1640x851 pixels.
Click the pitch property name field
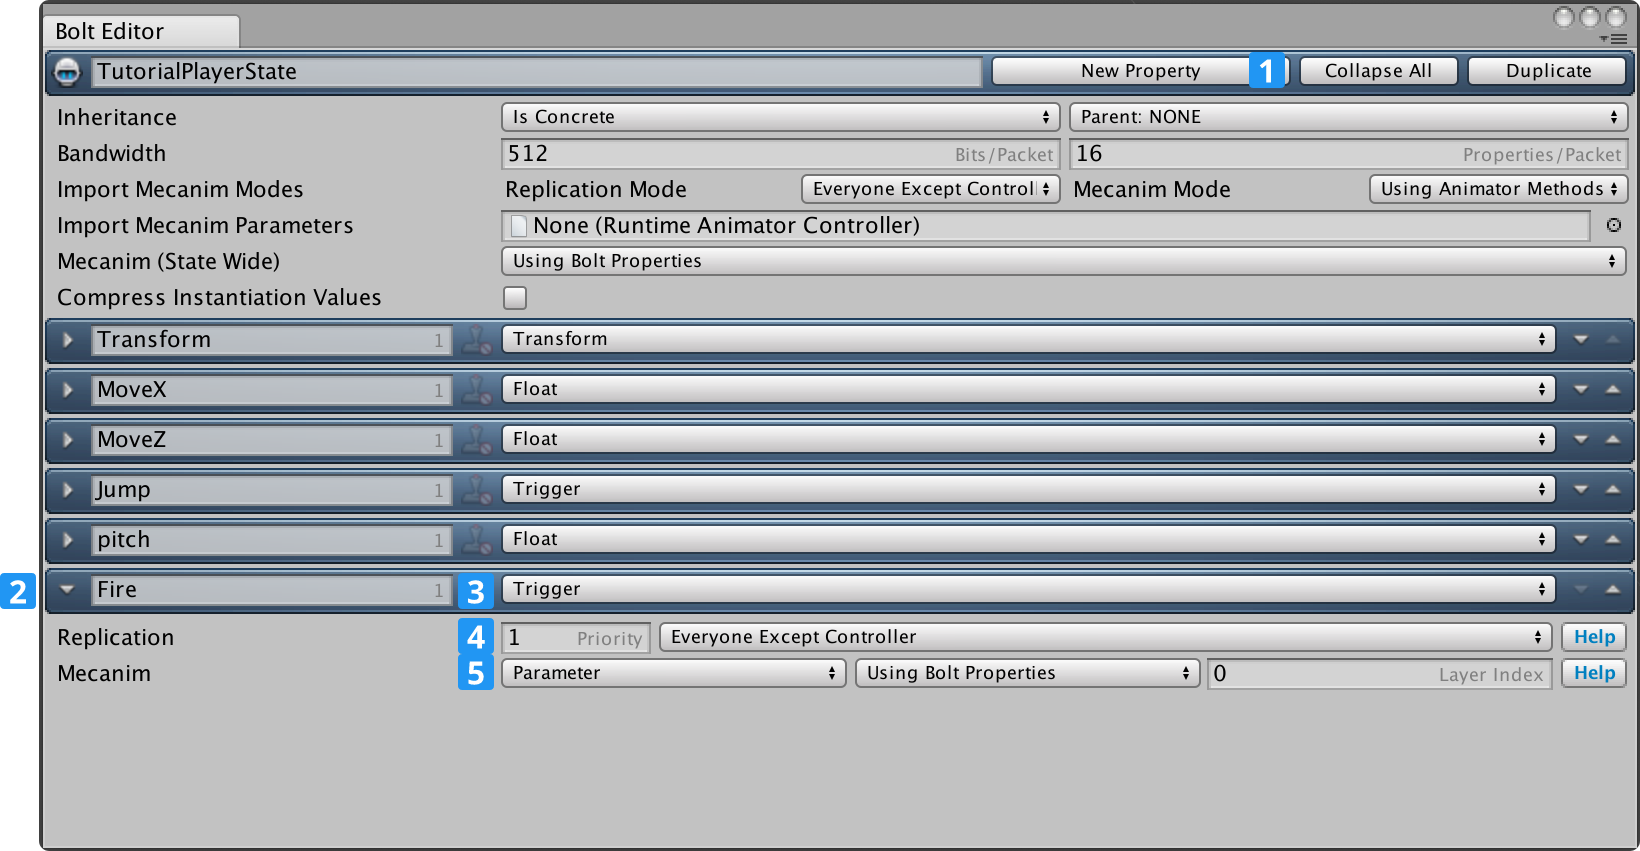[271, 540]
